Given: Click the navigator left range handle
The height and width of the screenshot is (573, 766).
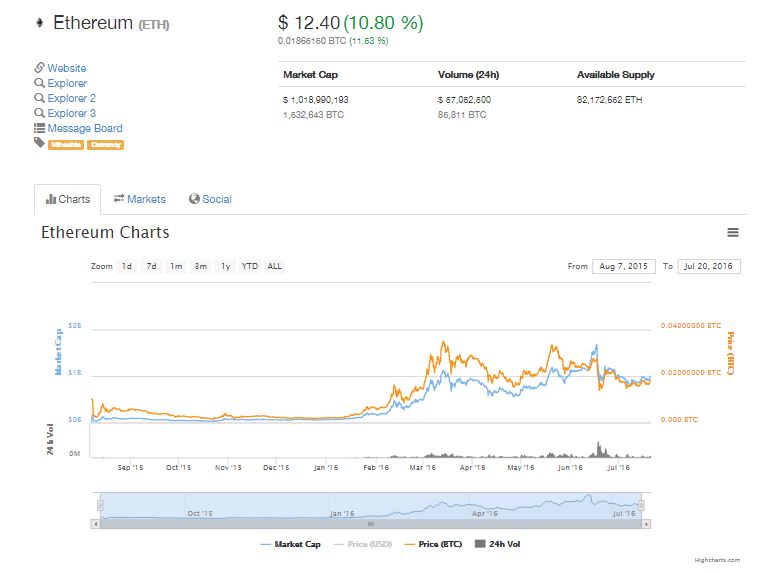Looking at the screenshot, I should click(96, 505).
